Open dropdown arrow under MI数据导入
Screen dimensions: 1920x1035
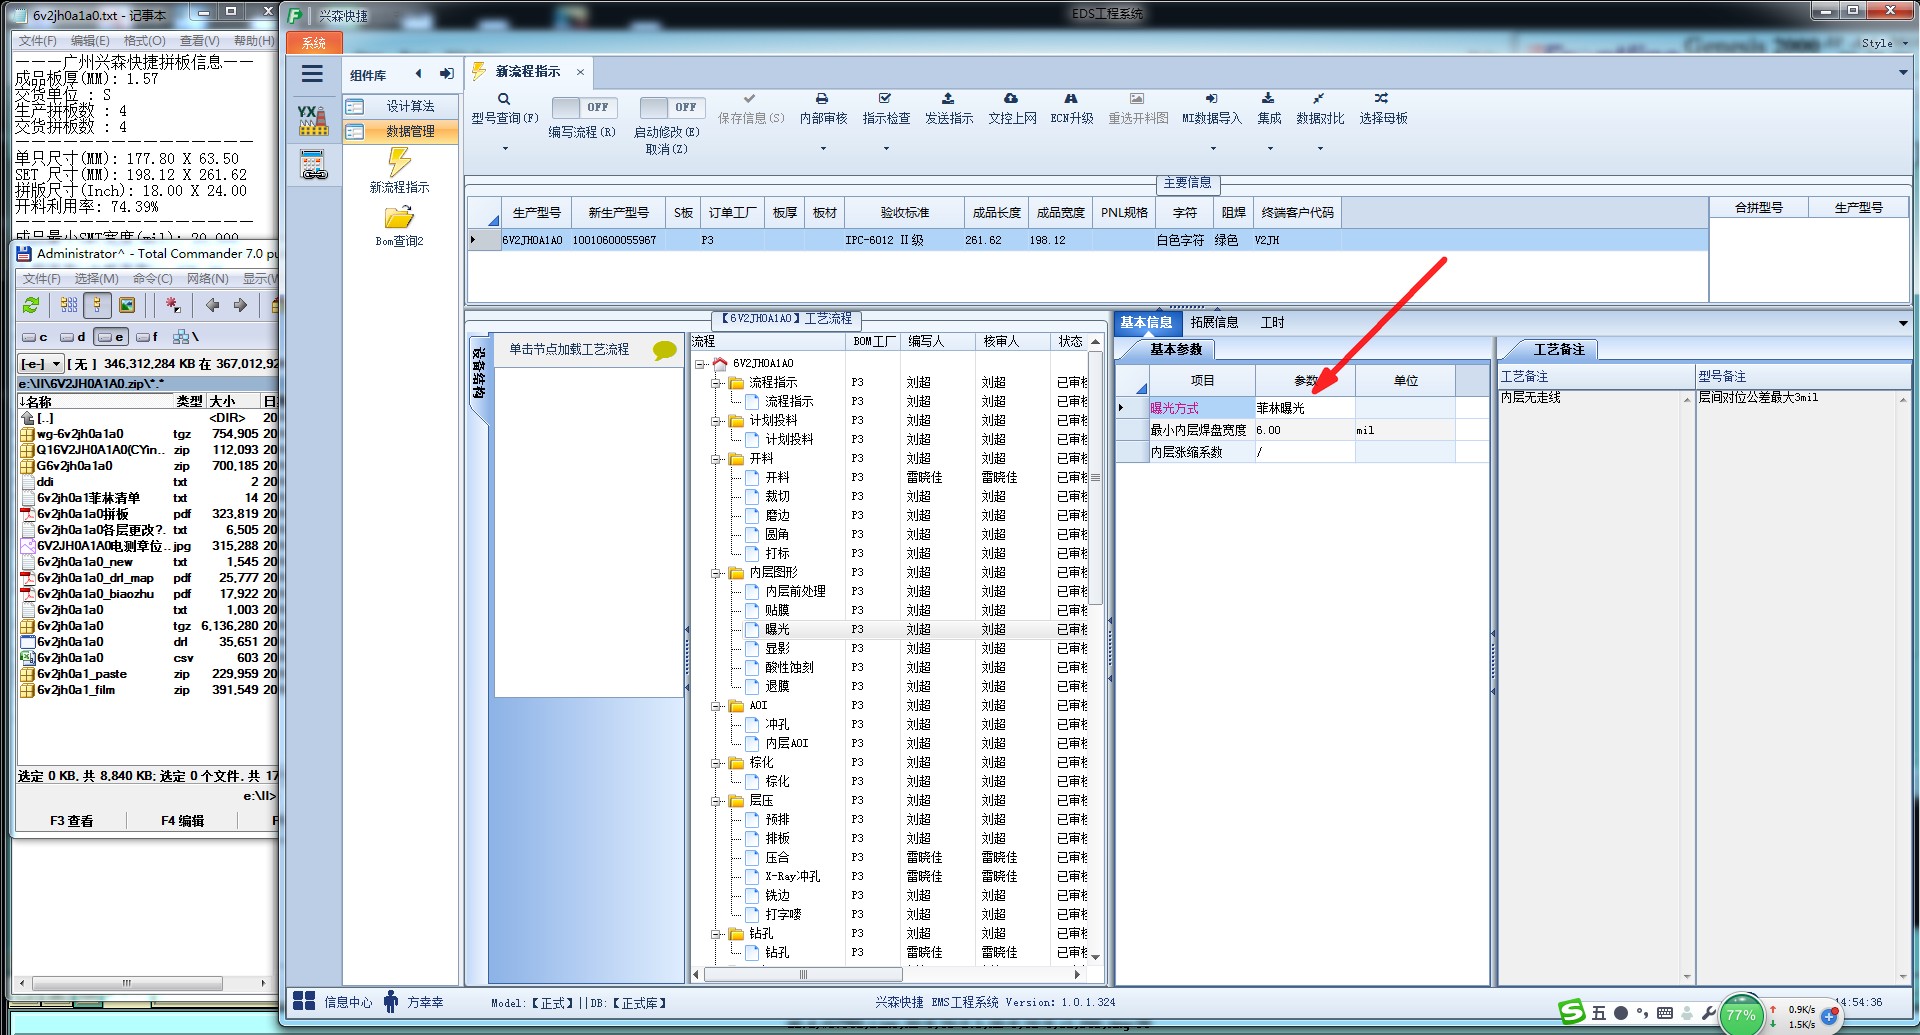[1213, 149]
